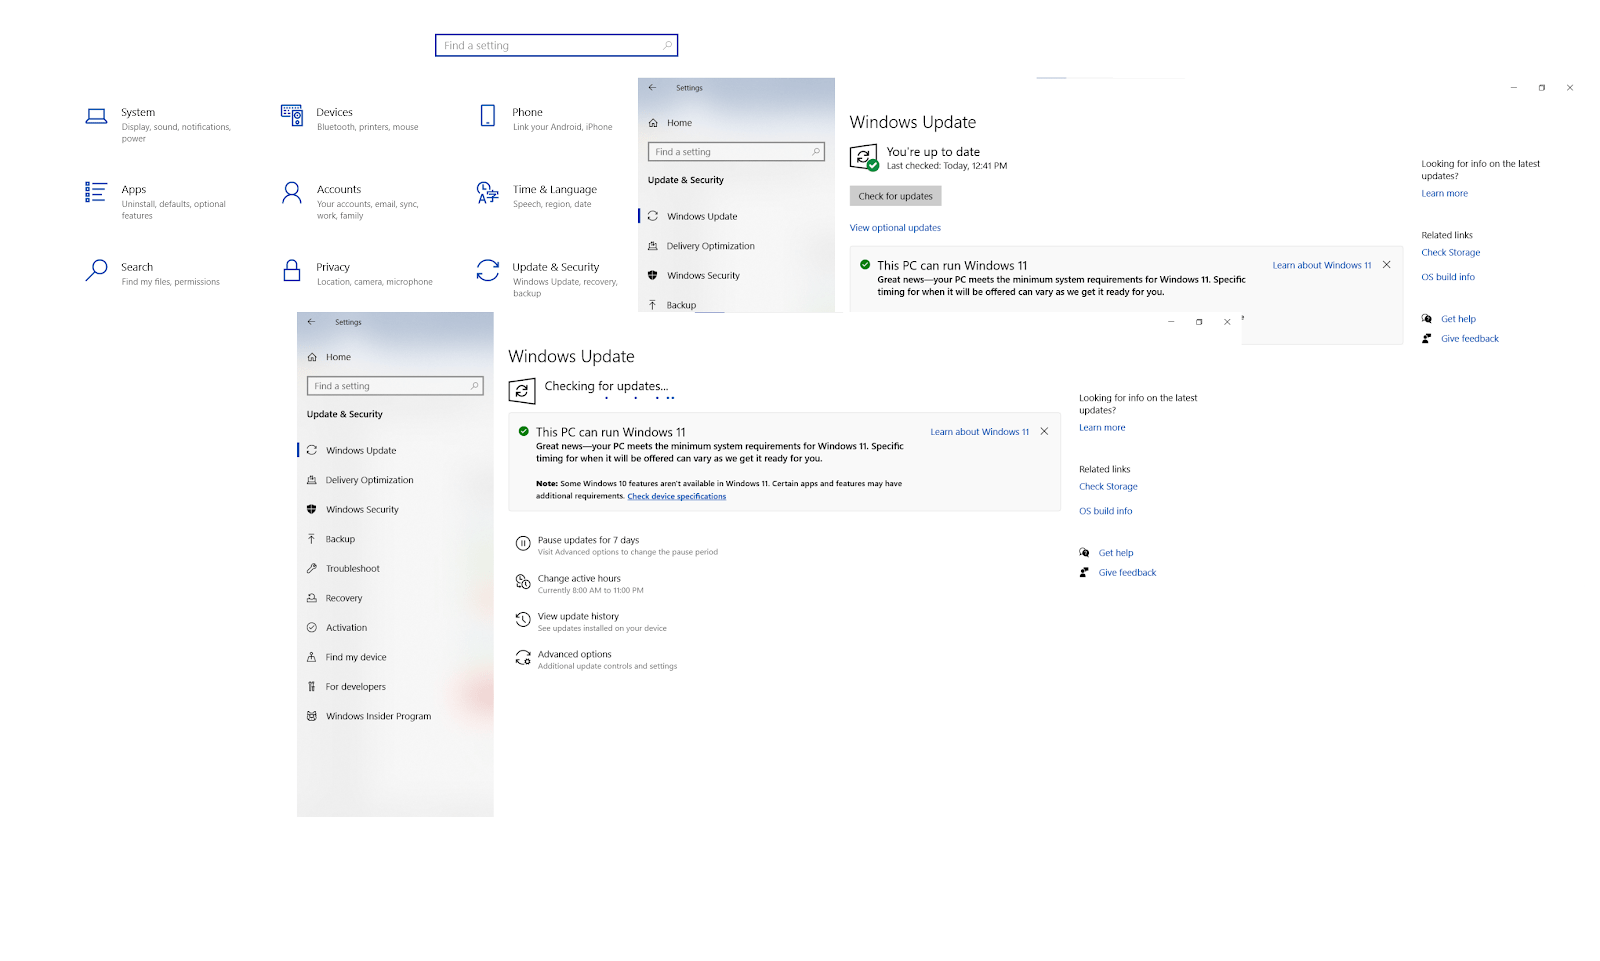This screenshot has width=1600, height=961.
Task: Open the Update & Security arrows icon on Settings home
Action: point(488,270)
